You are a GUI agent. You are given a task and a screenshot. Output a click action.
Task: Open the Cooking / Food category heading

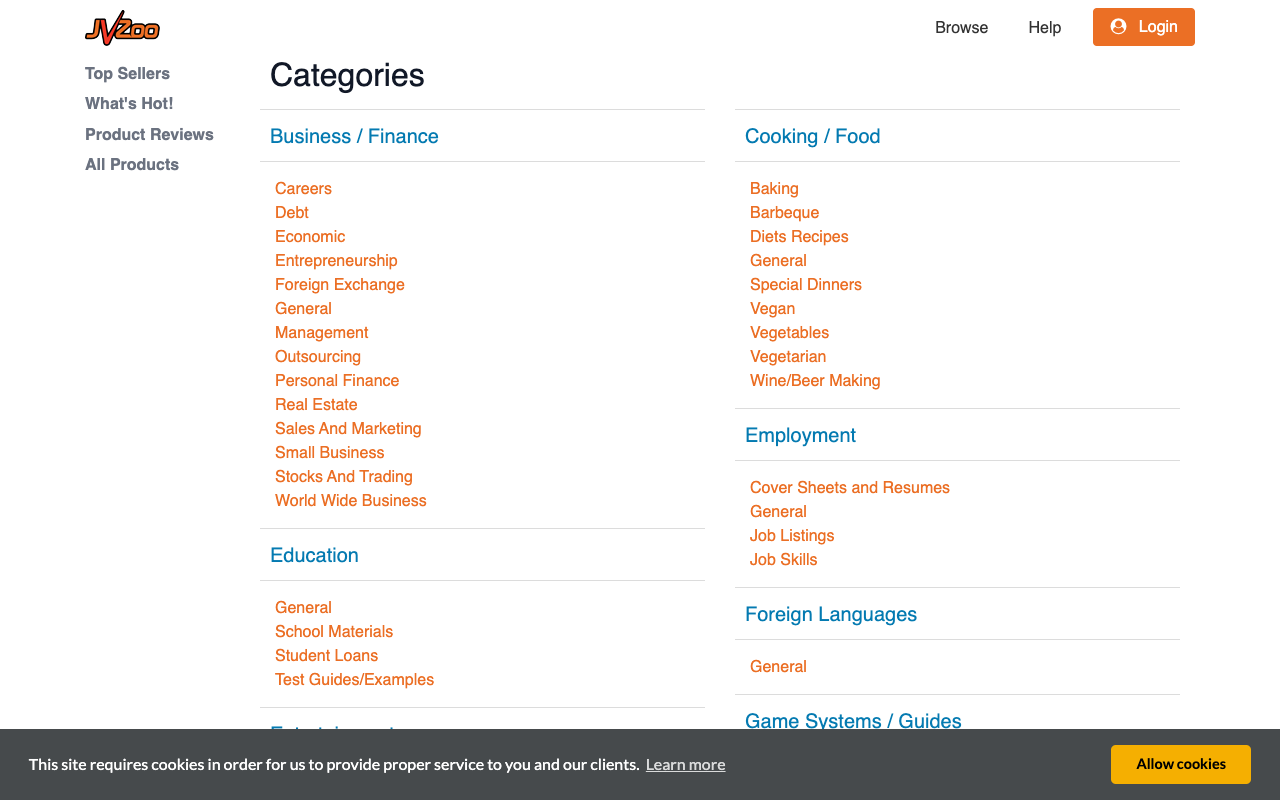click(812, 136)
